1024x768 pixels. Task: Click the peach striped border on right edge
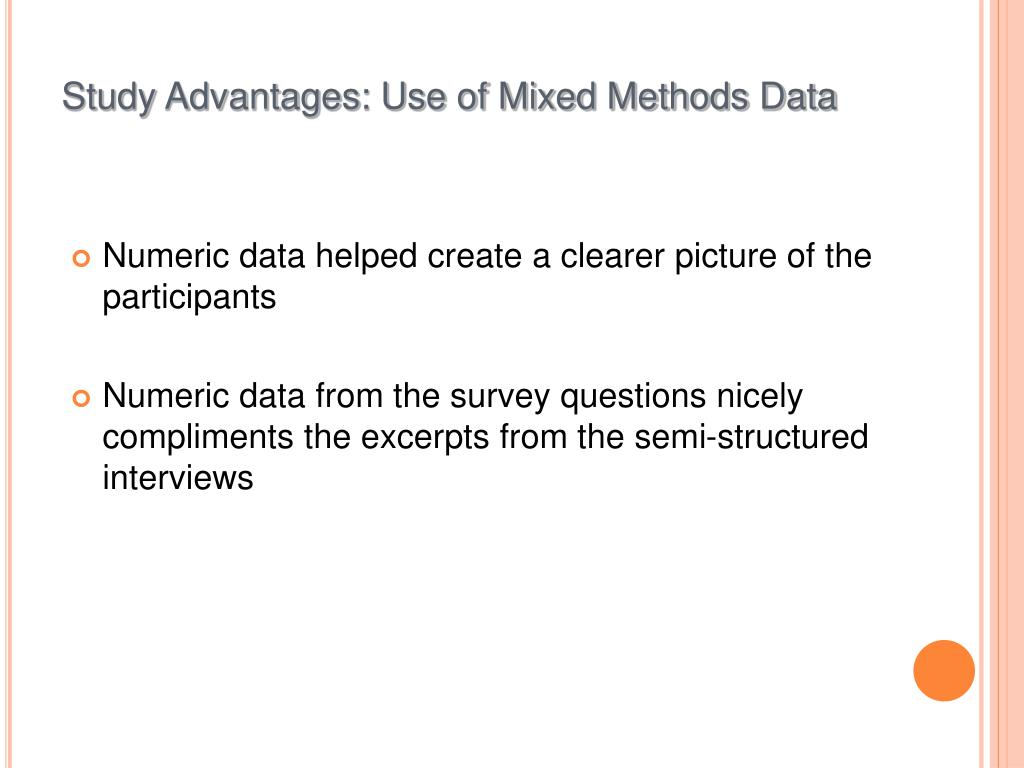click(1002, 384)
